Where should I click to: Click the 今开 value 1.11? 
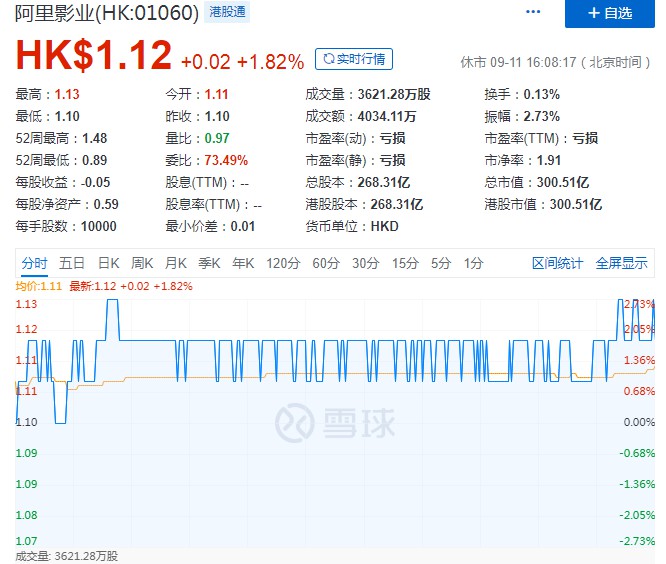[x=217, y=94]
